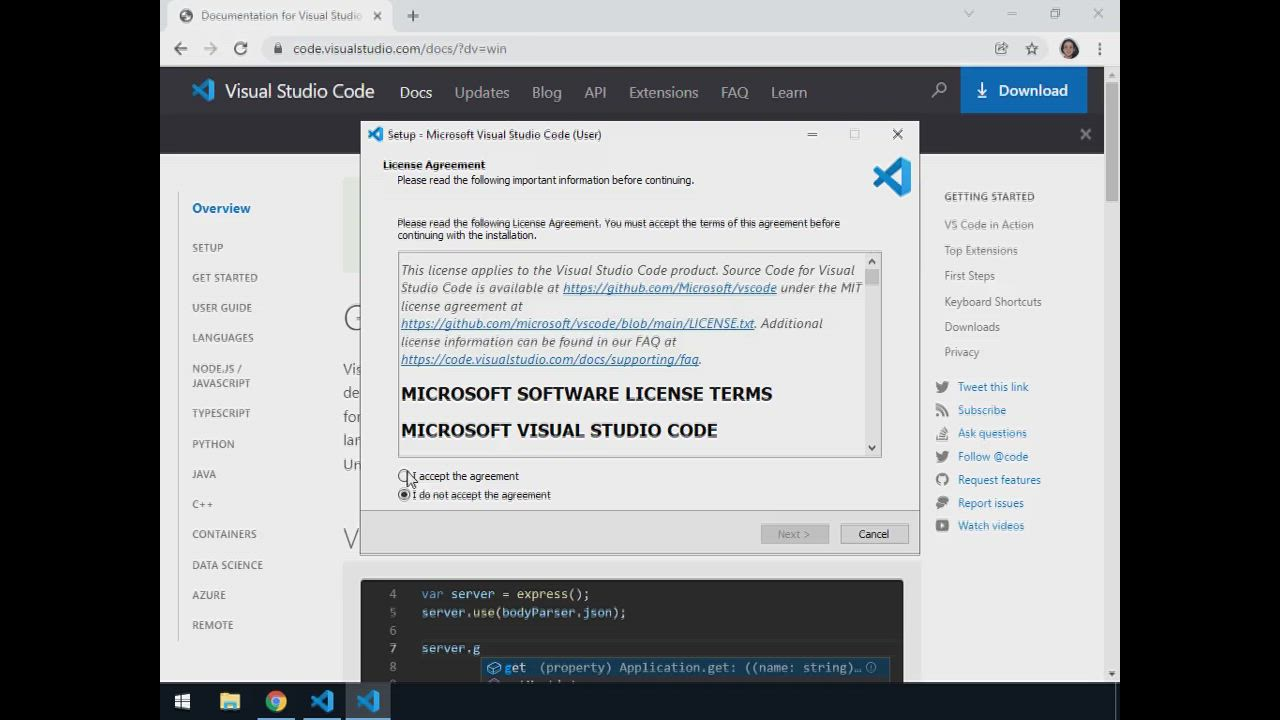Close the Documentation for Visual Studio tab

coord(377,16)
